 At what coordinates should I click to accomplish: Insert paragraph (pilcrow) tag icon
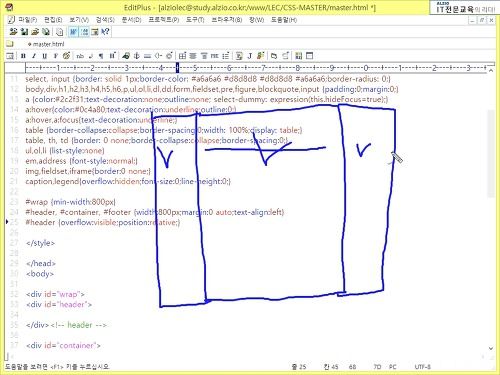pyautogui.click(x=101, y=56)
